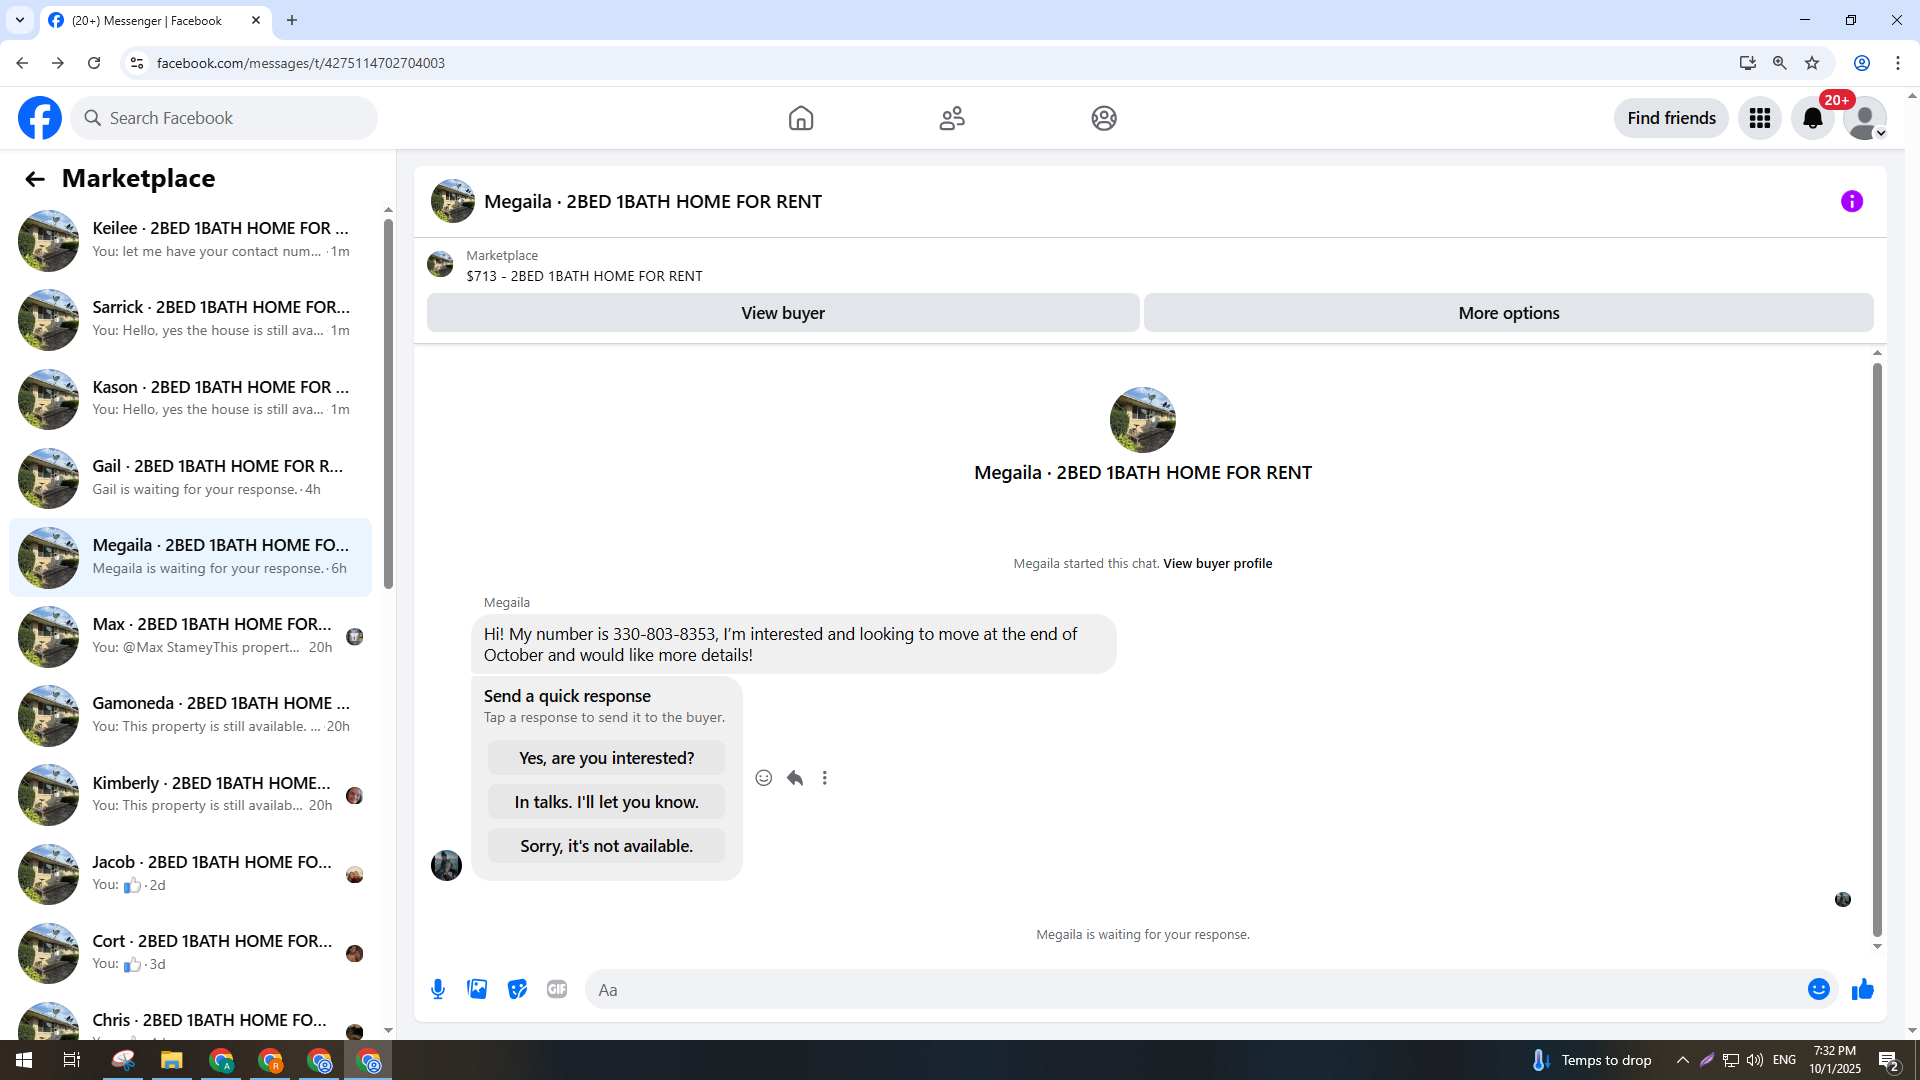Open the Facebook menu grid icon

click(1760, 118)
